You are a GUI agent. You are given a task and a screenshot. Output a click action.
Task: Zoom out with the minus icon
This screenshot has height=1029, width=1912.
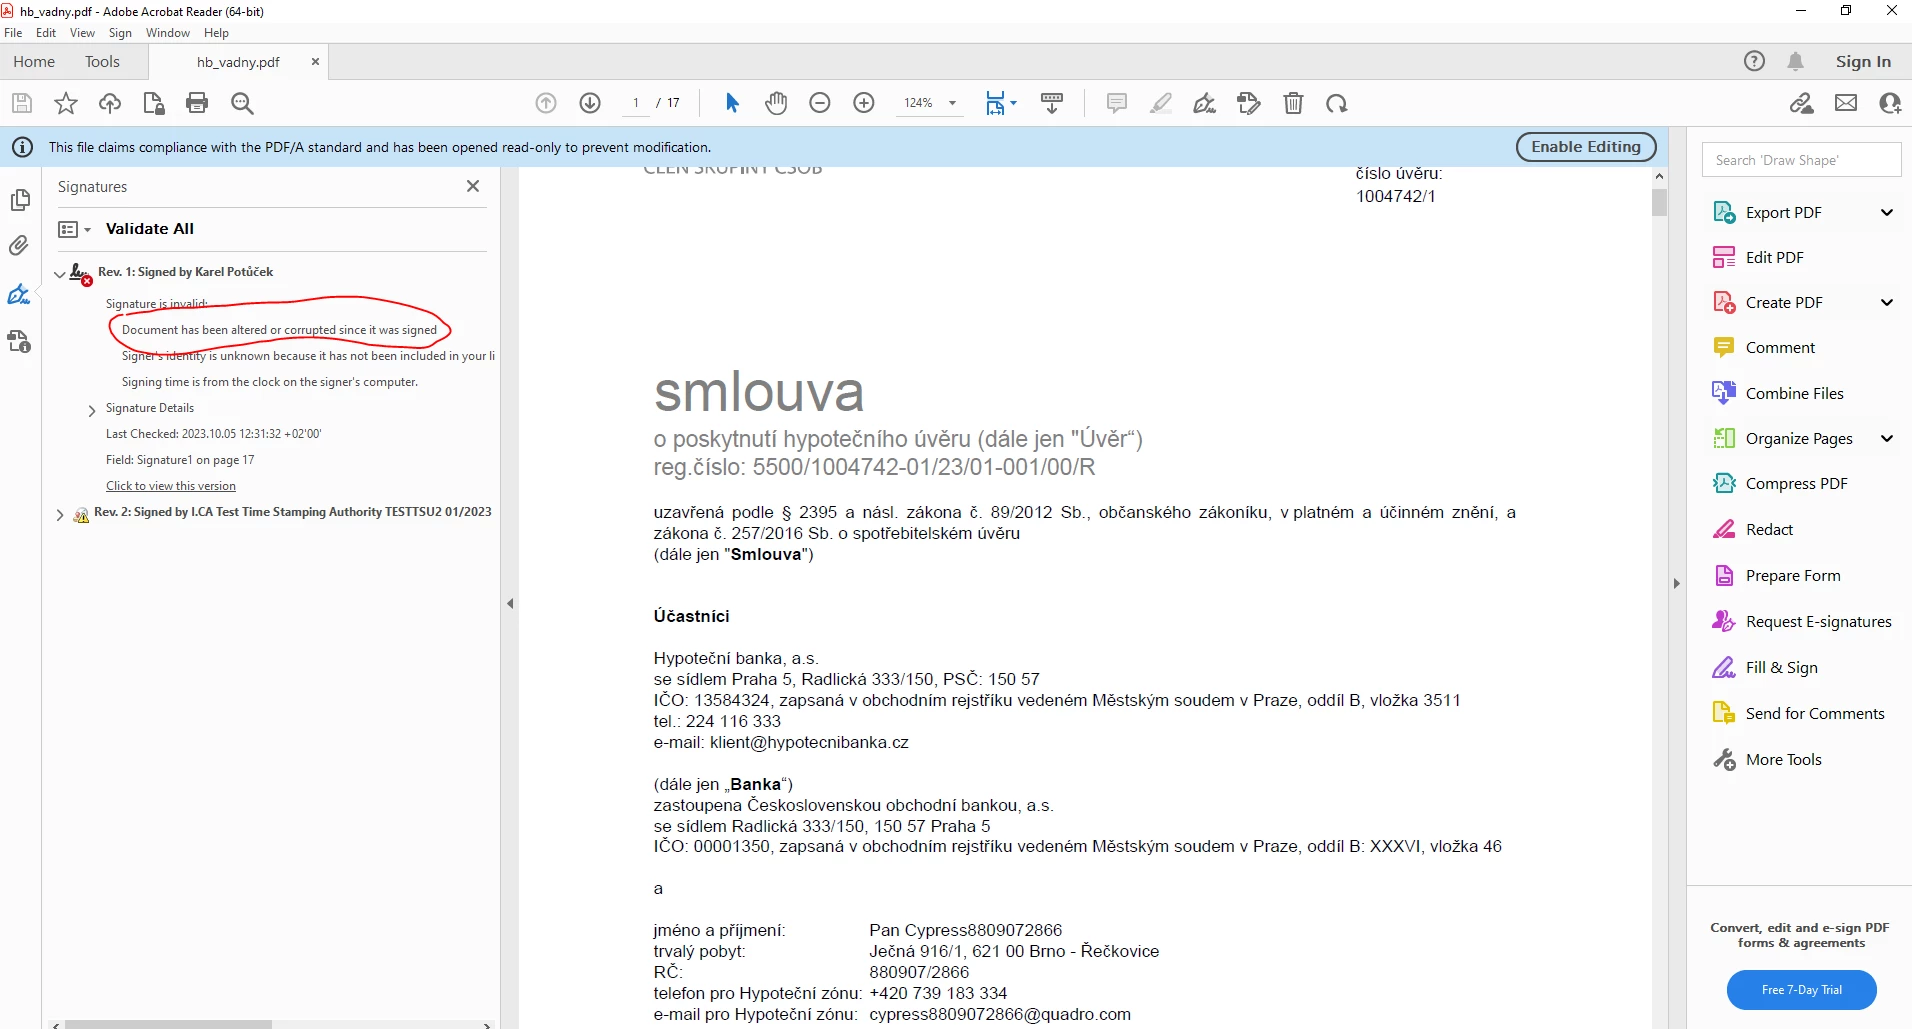point(820,103)
